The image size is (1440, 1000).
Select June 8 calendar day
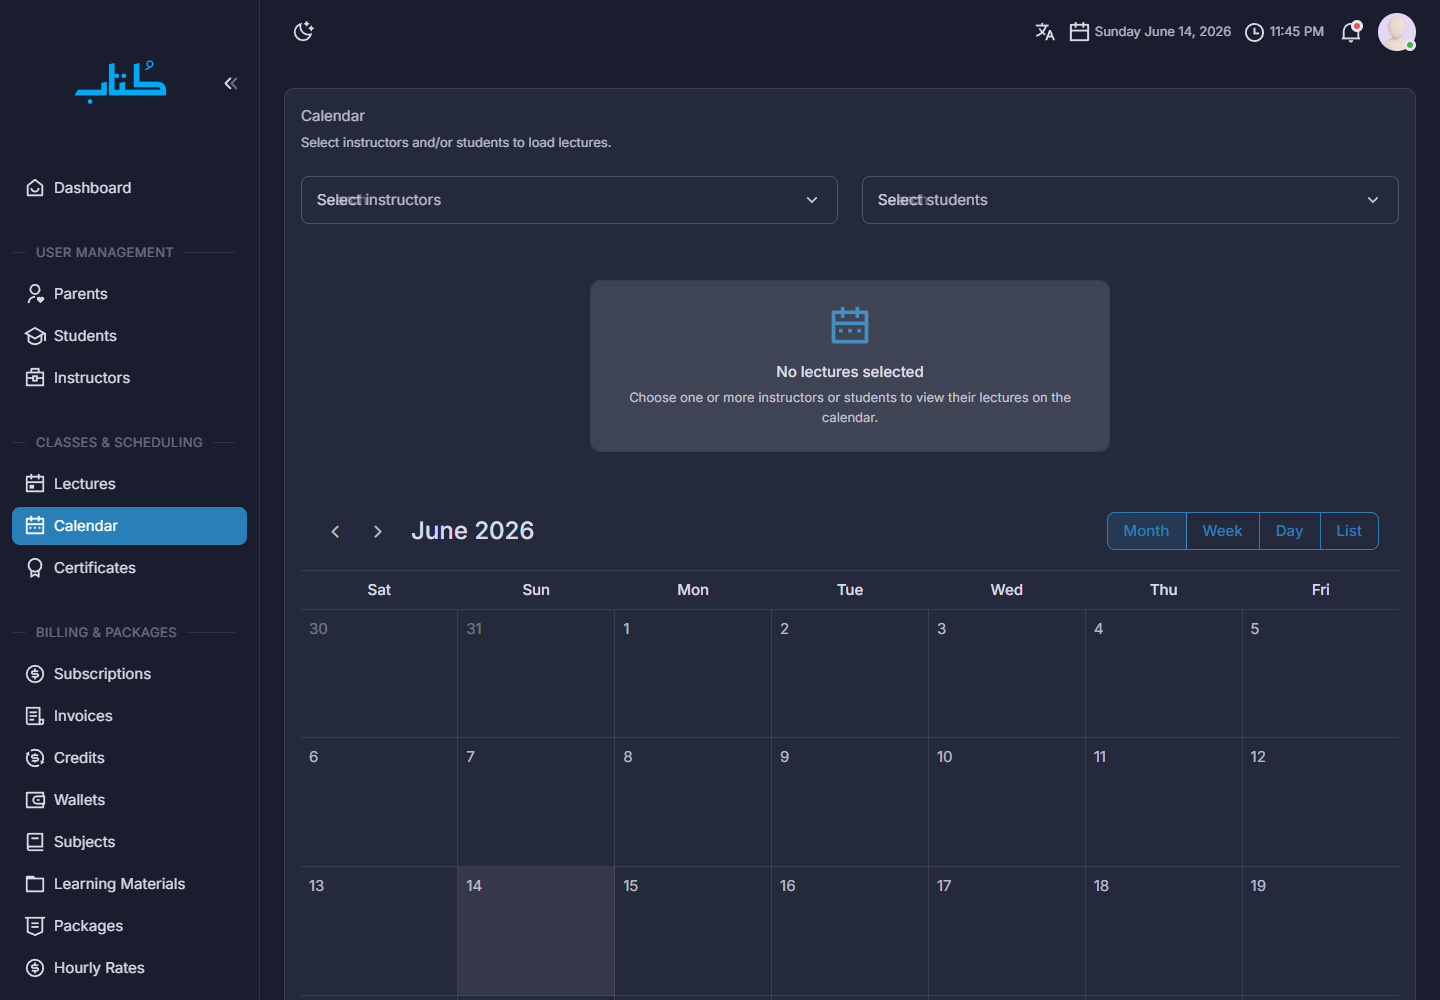(x=693, y=802)
